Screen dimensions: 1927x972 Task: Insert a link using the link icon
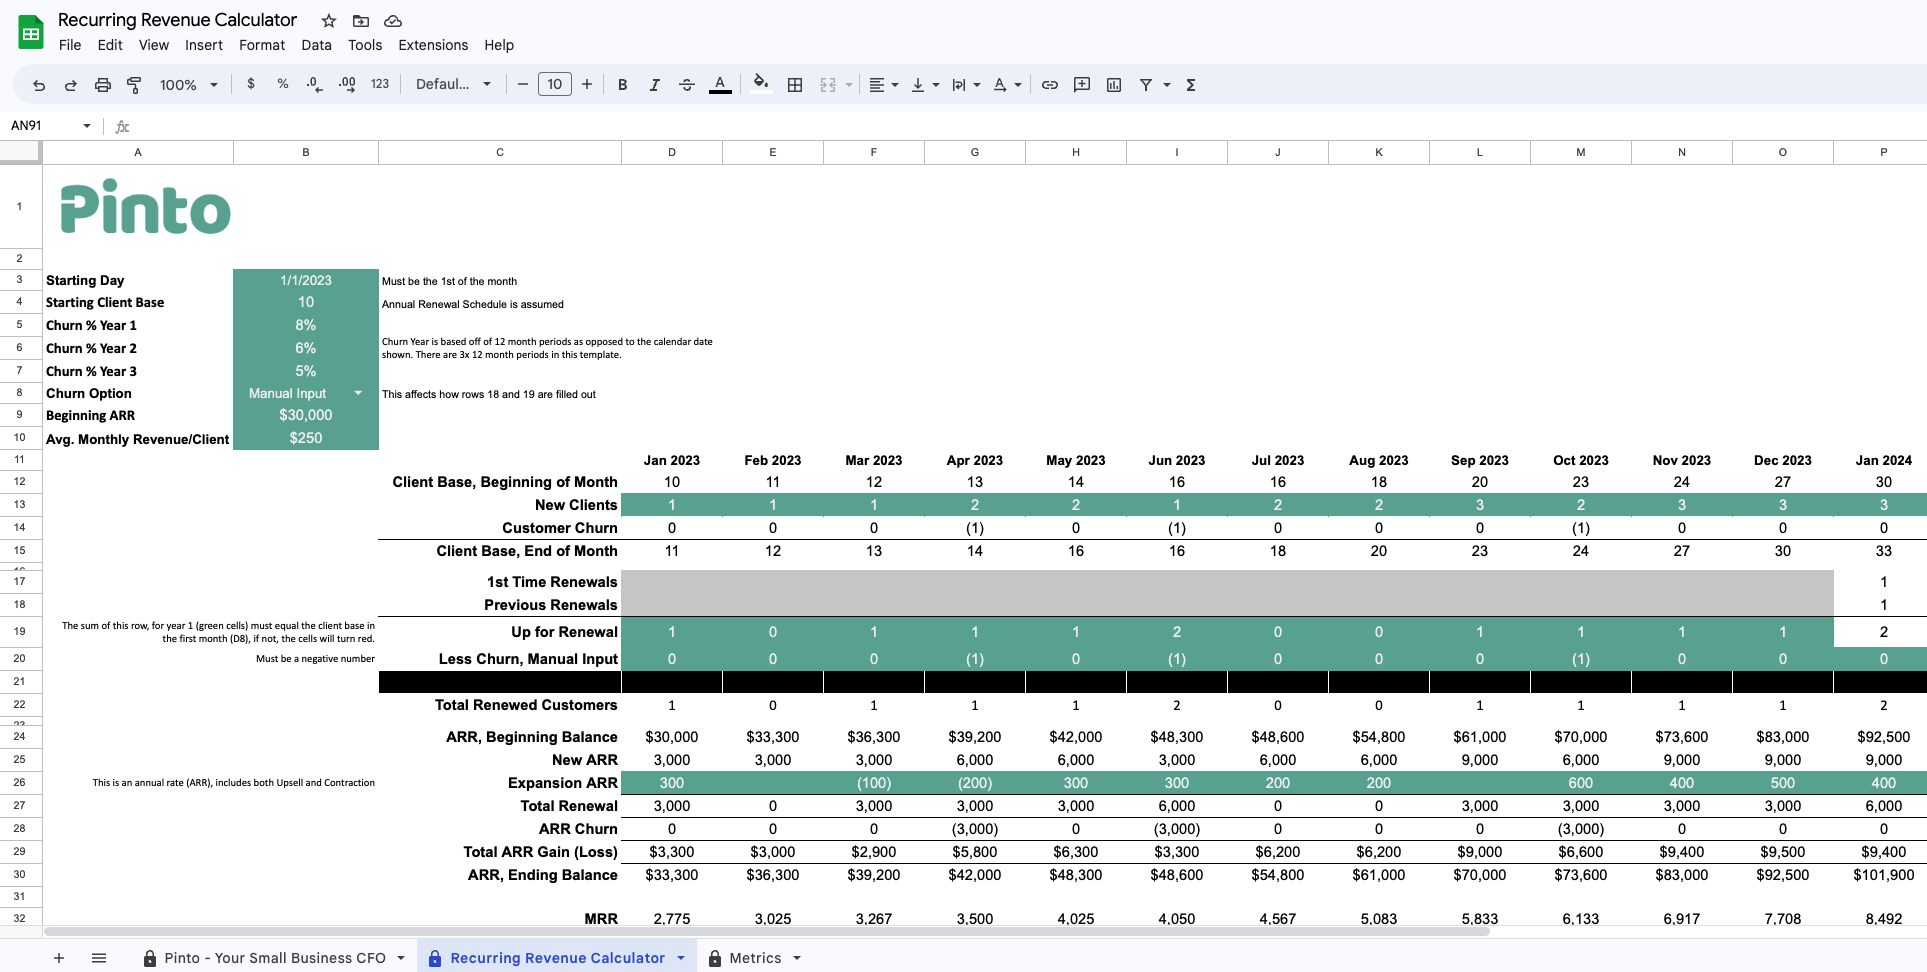(x=1050, y=85)
